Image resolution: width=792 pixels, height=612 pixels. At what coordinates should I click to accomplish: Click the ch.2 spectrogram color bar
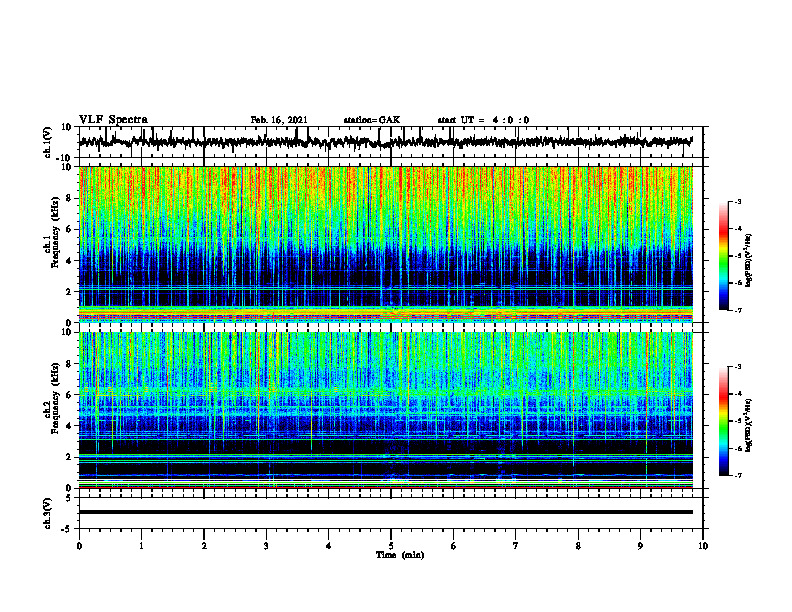724,421
